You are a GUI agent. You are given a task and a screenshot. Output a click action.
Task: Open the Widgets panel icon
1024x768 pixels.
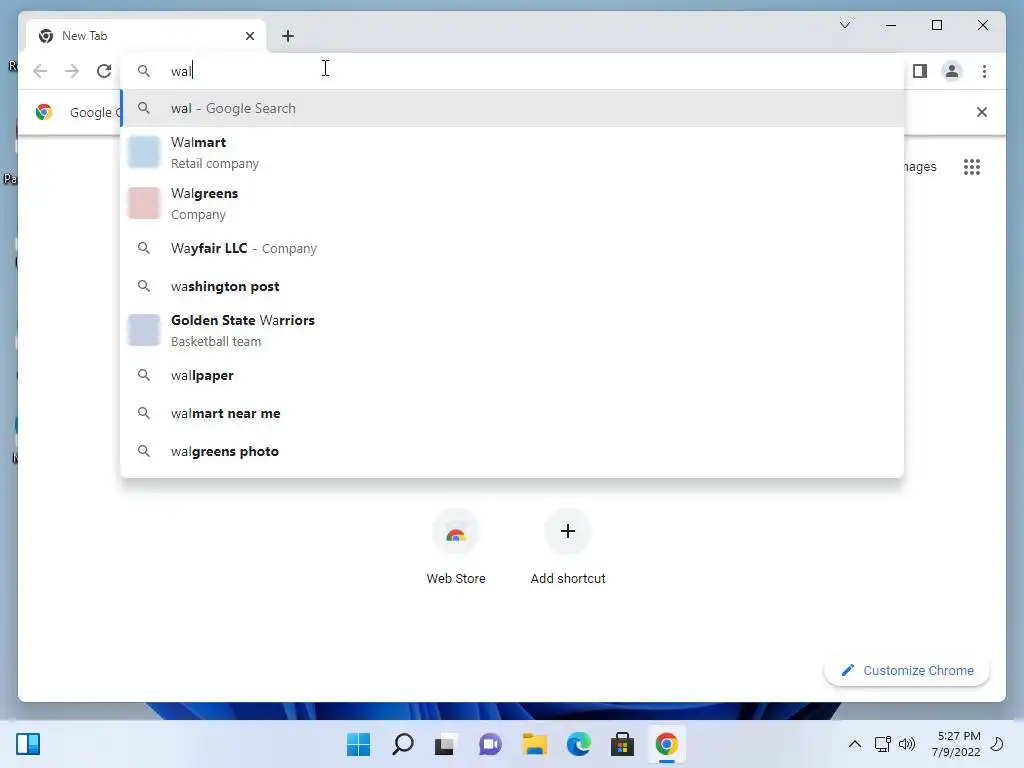pos(28,744)
